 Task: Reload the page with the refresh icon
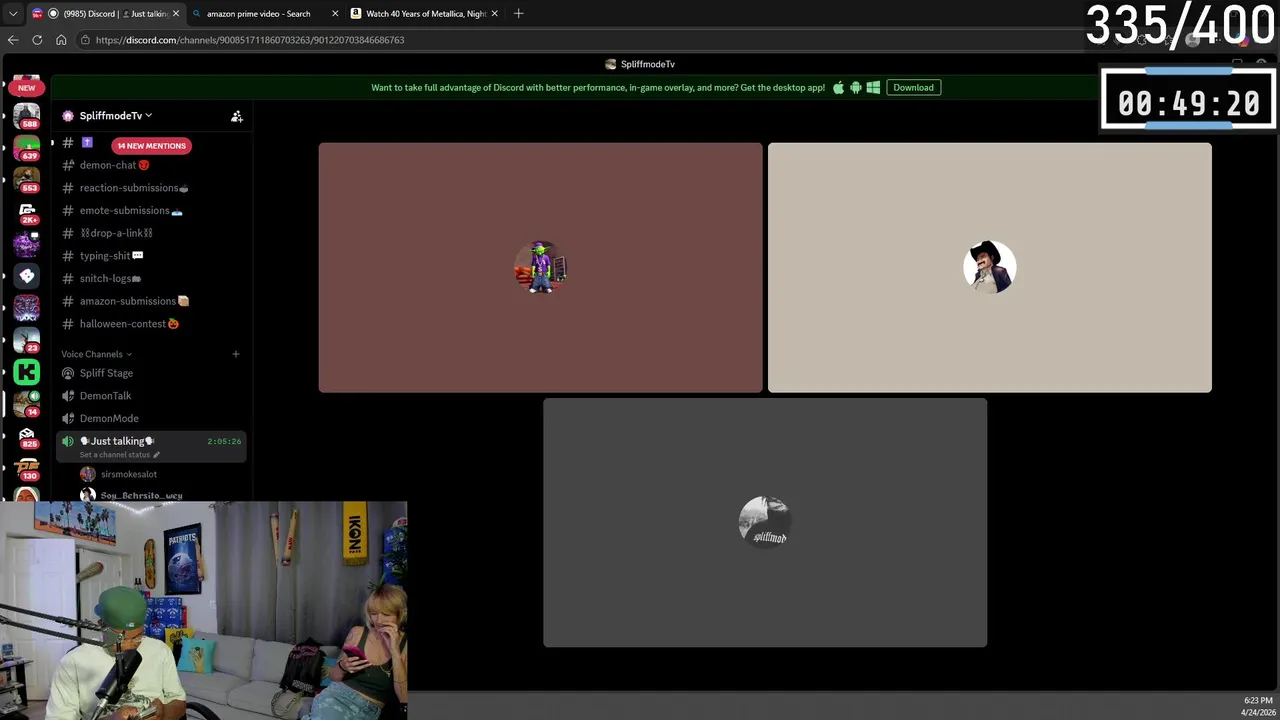pyautogui.click(x=37, y=40)
